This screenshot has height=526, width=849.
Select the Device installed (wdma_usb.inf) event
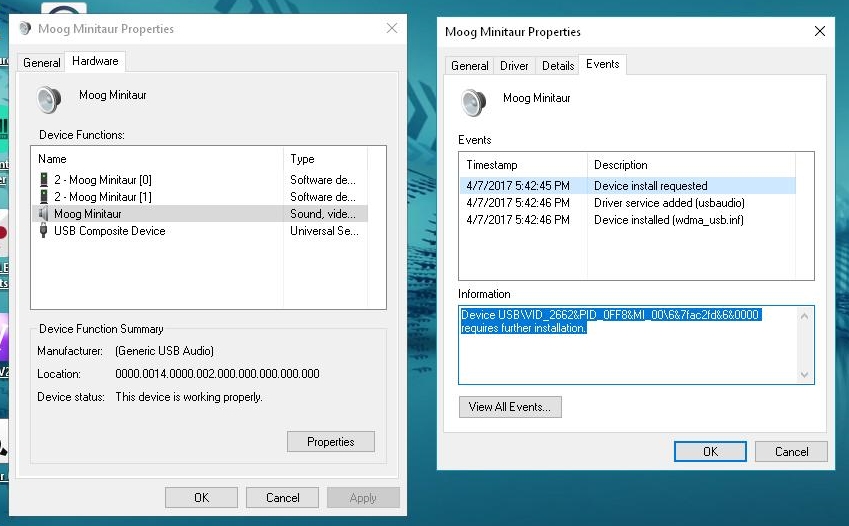click(668, 220)
